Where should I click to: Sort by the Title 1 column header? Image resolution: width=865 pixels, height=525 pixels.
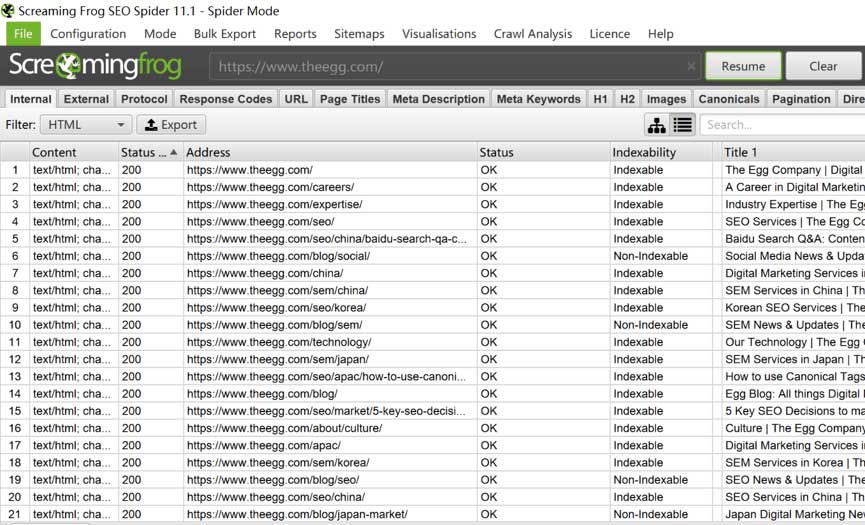[793, 152]
